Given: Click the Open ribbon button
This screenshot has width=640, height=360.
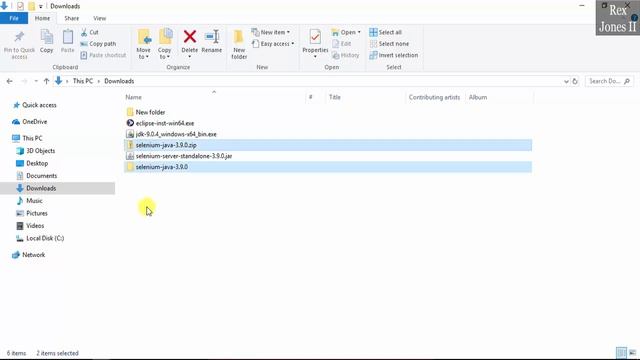Looking at the screenshot, I should pyautogui.click(x=346, y=32).
